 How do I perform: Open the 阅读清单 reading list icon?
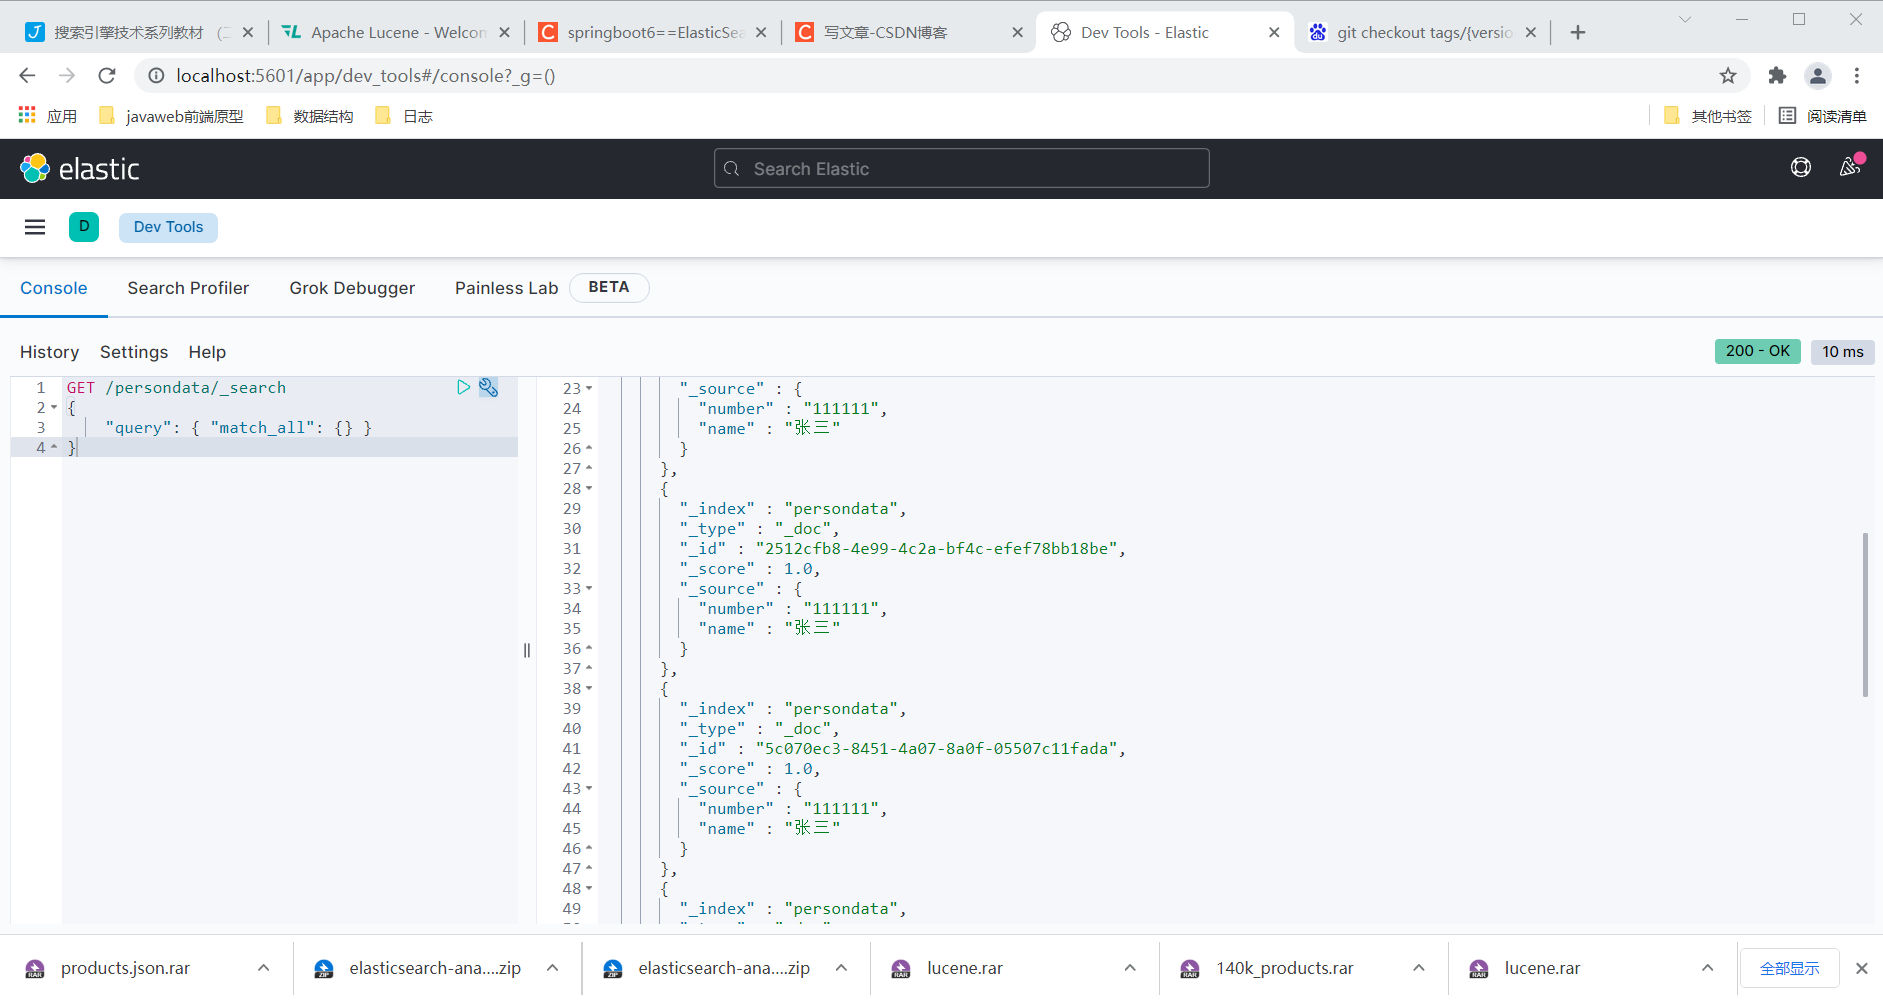[x=1787, y=115]
